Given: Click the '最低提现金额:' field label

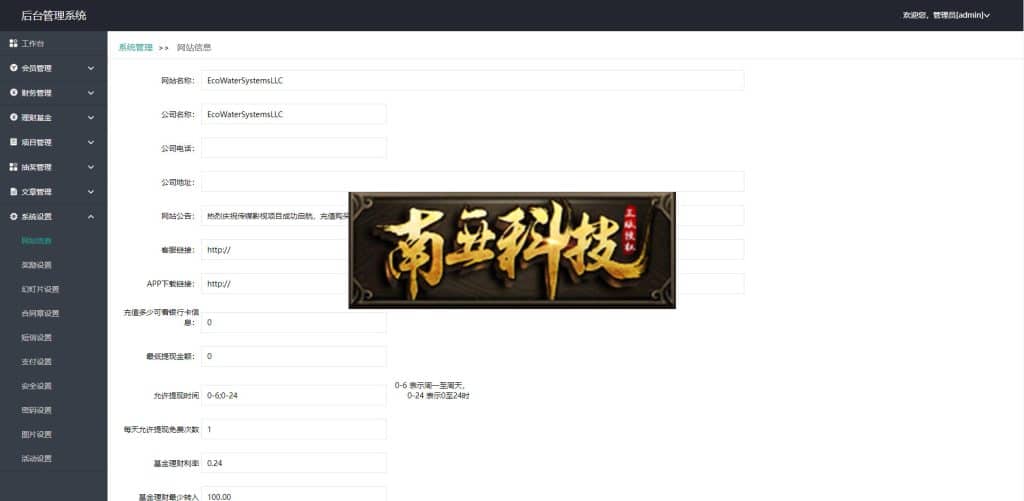Looking at the screenshot, I should (x=171, y=356).
